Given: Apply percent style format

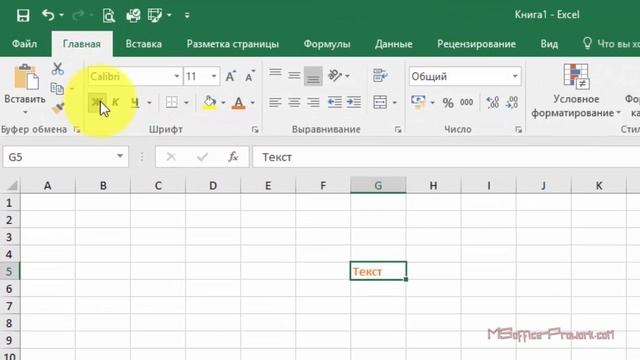Looking at the screenshot, I should [448, 103].
